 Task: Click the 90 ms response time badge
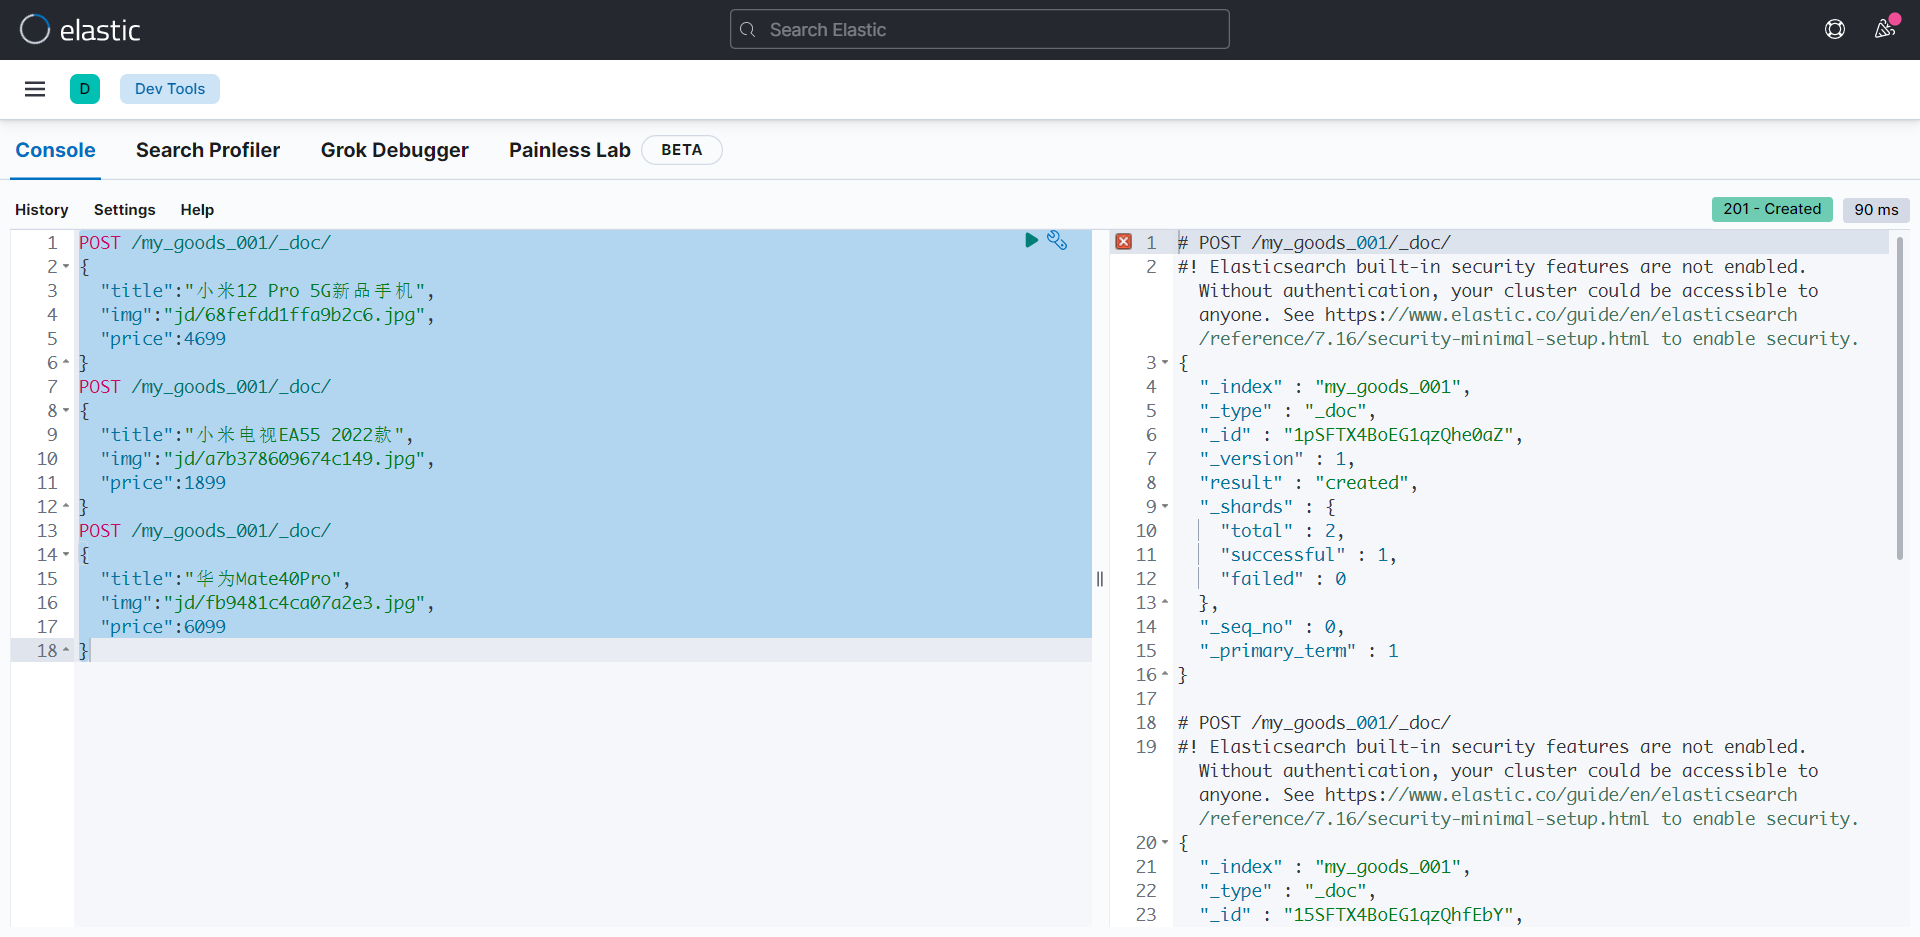point(1876,210)
